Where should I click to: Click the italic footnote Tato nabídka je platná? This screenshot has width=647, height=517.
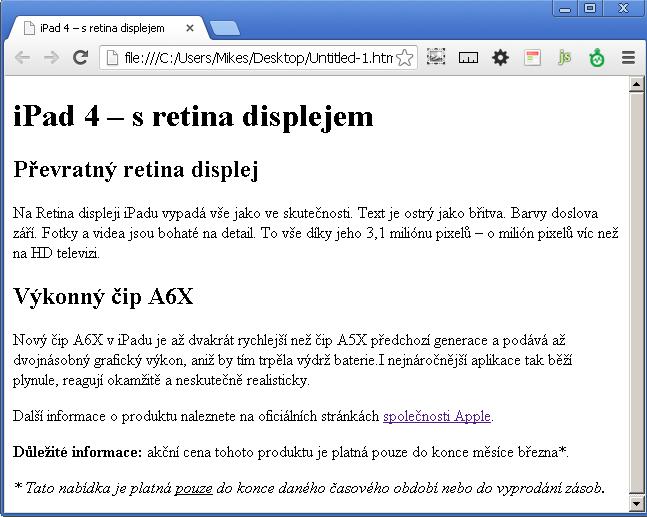(x=309, y=489)
